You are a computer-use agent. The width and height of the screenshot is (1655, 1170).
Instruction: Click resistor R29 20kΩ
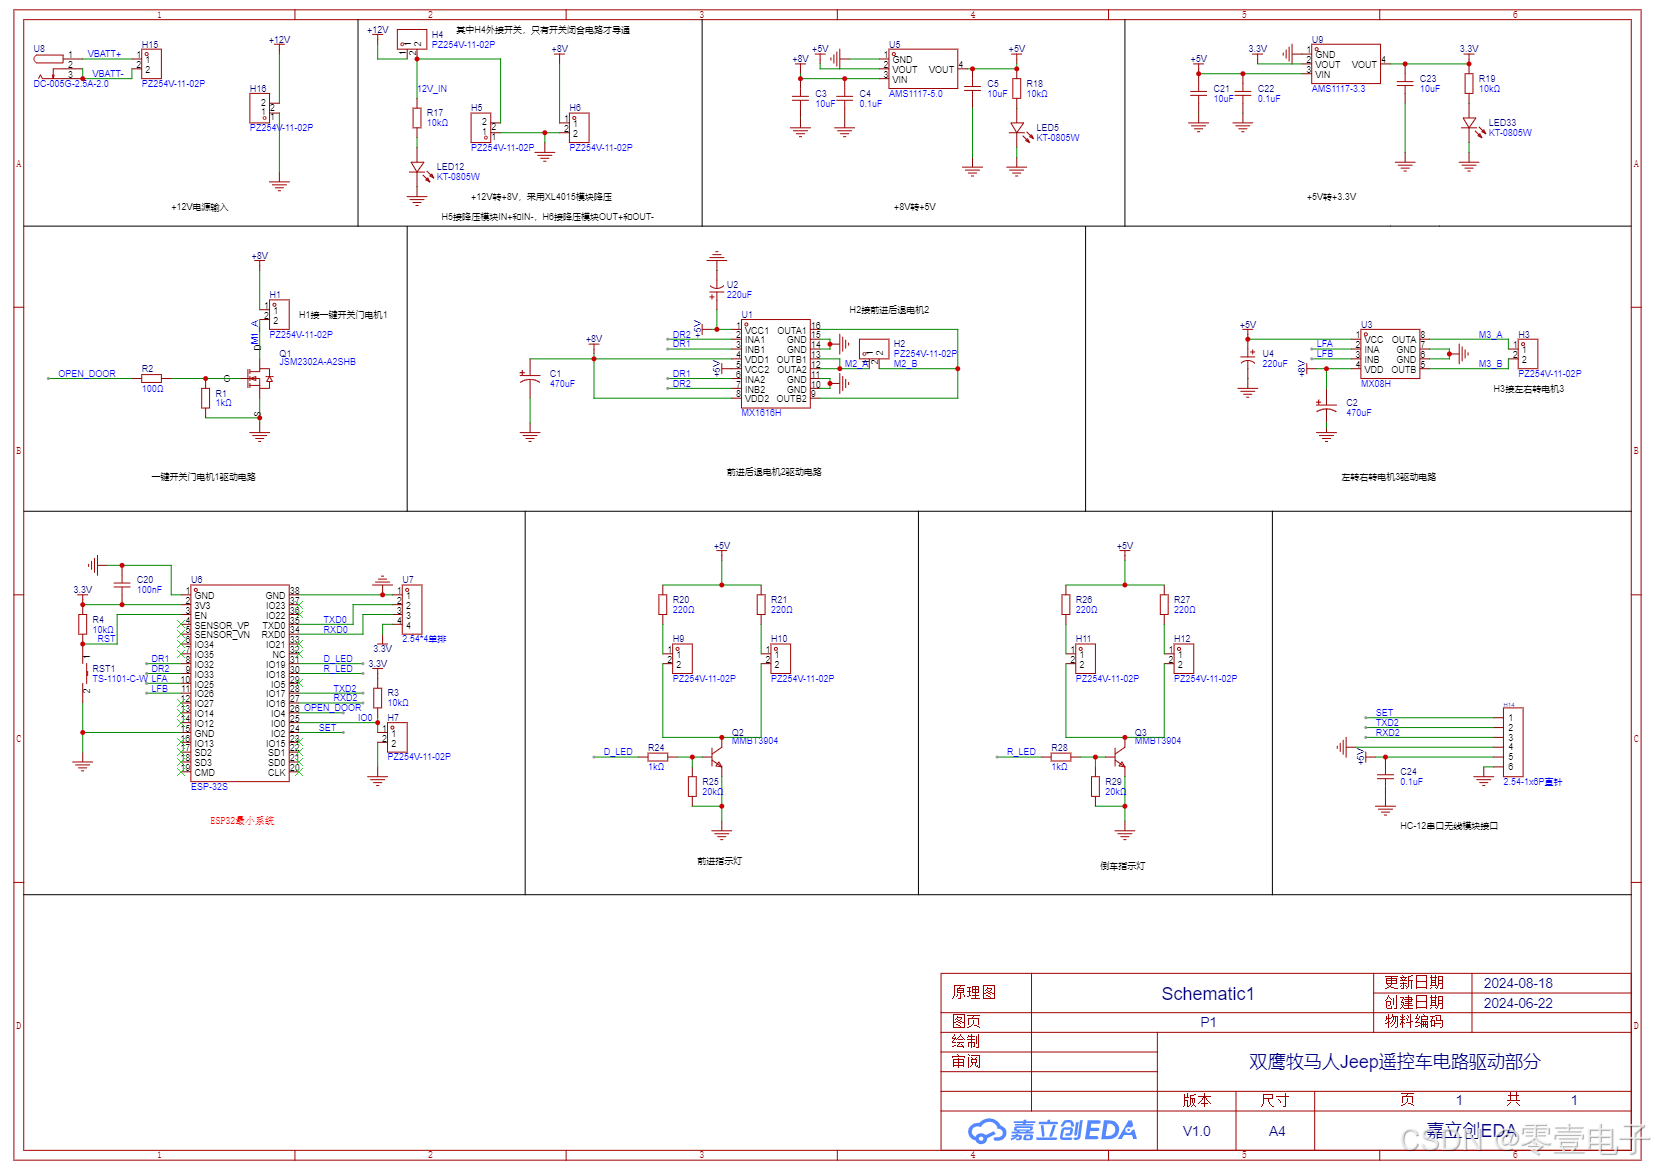(1095, 787)
